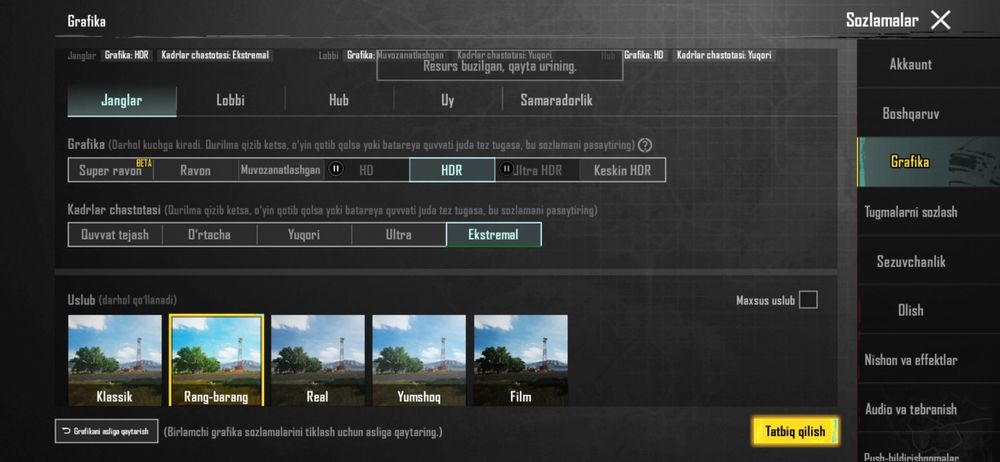Select Super ravon graphics quality
Image resolution: width=1000 pixels, height=462 pixels.
[x=111, y=170]
